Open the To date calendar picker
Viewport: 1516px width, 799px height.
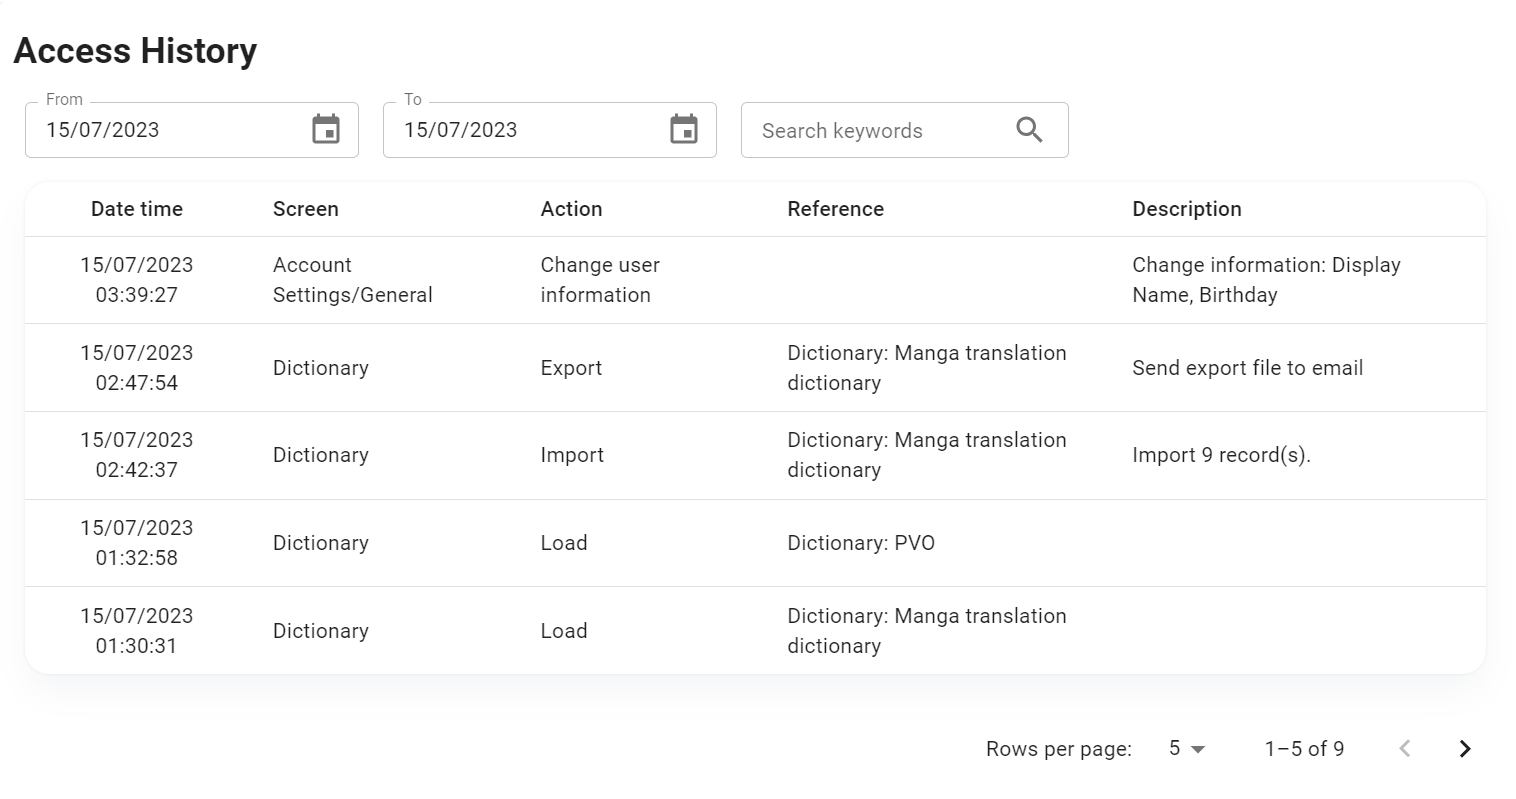[x=684, y=129]
